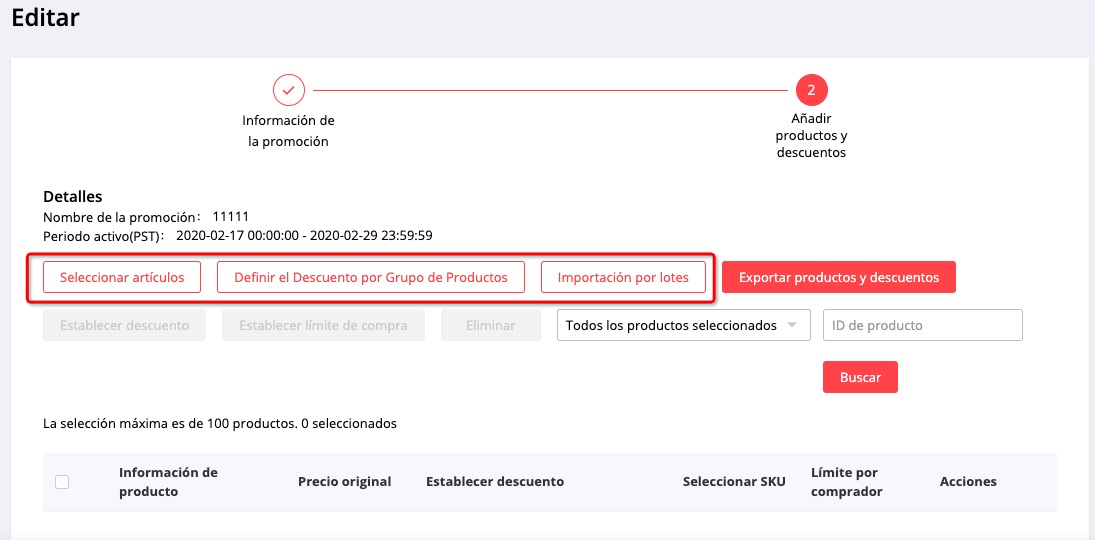Focus the ID de producto field
The height and width of the screenshot is (540, 1095).
(x=922, y=325)
